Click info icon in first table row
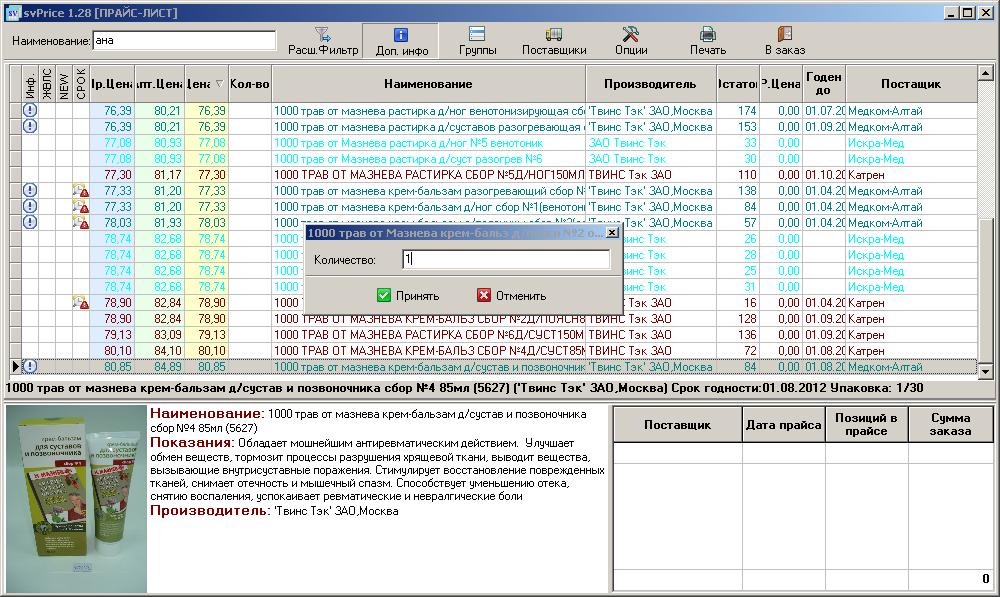The image size is (1000, 597). pyautogui.click(x=30, y=111)
